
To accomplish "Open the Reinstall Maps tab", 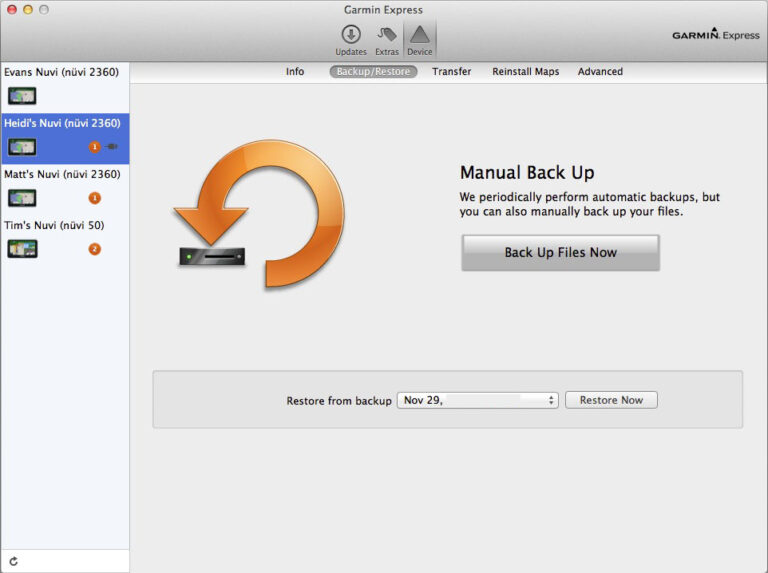I will (526, 72).
